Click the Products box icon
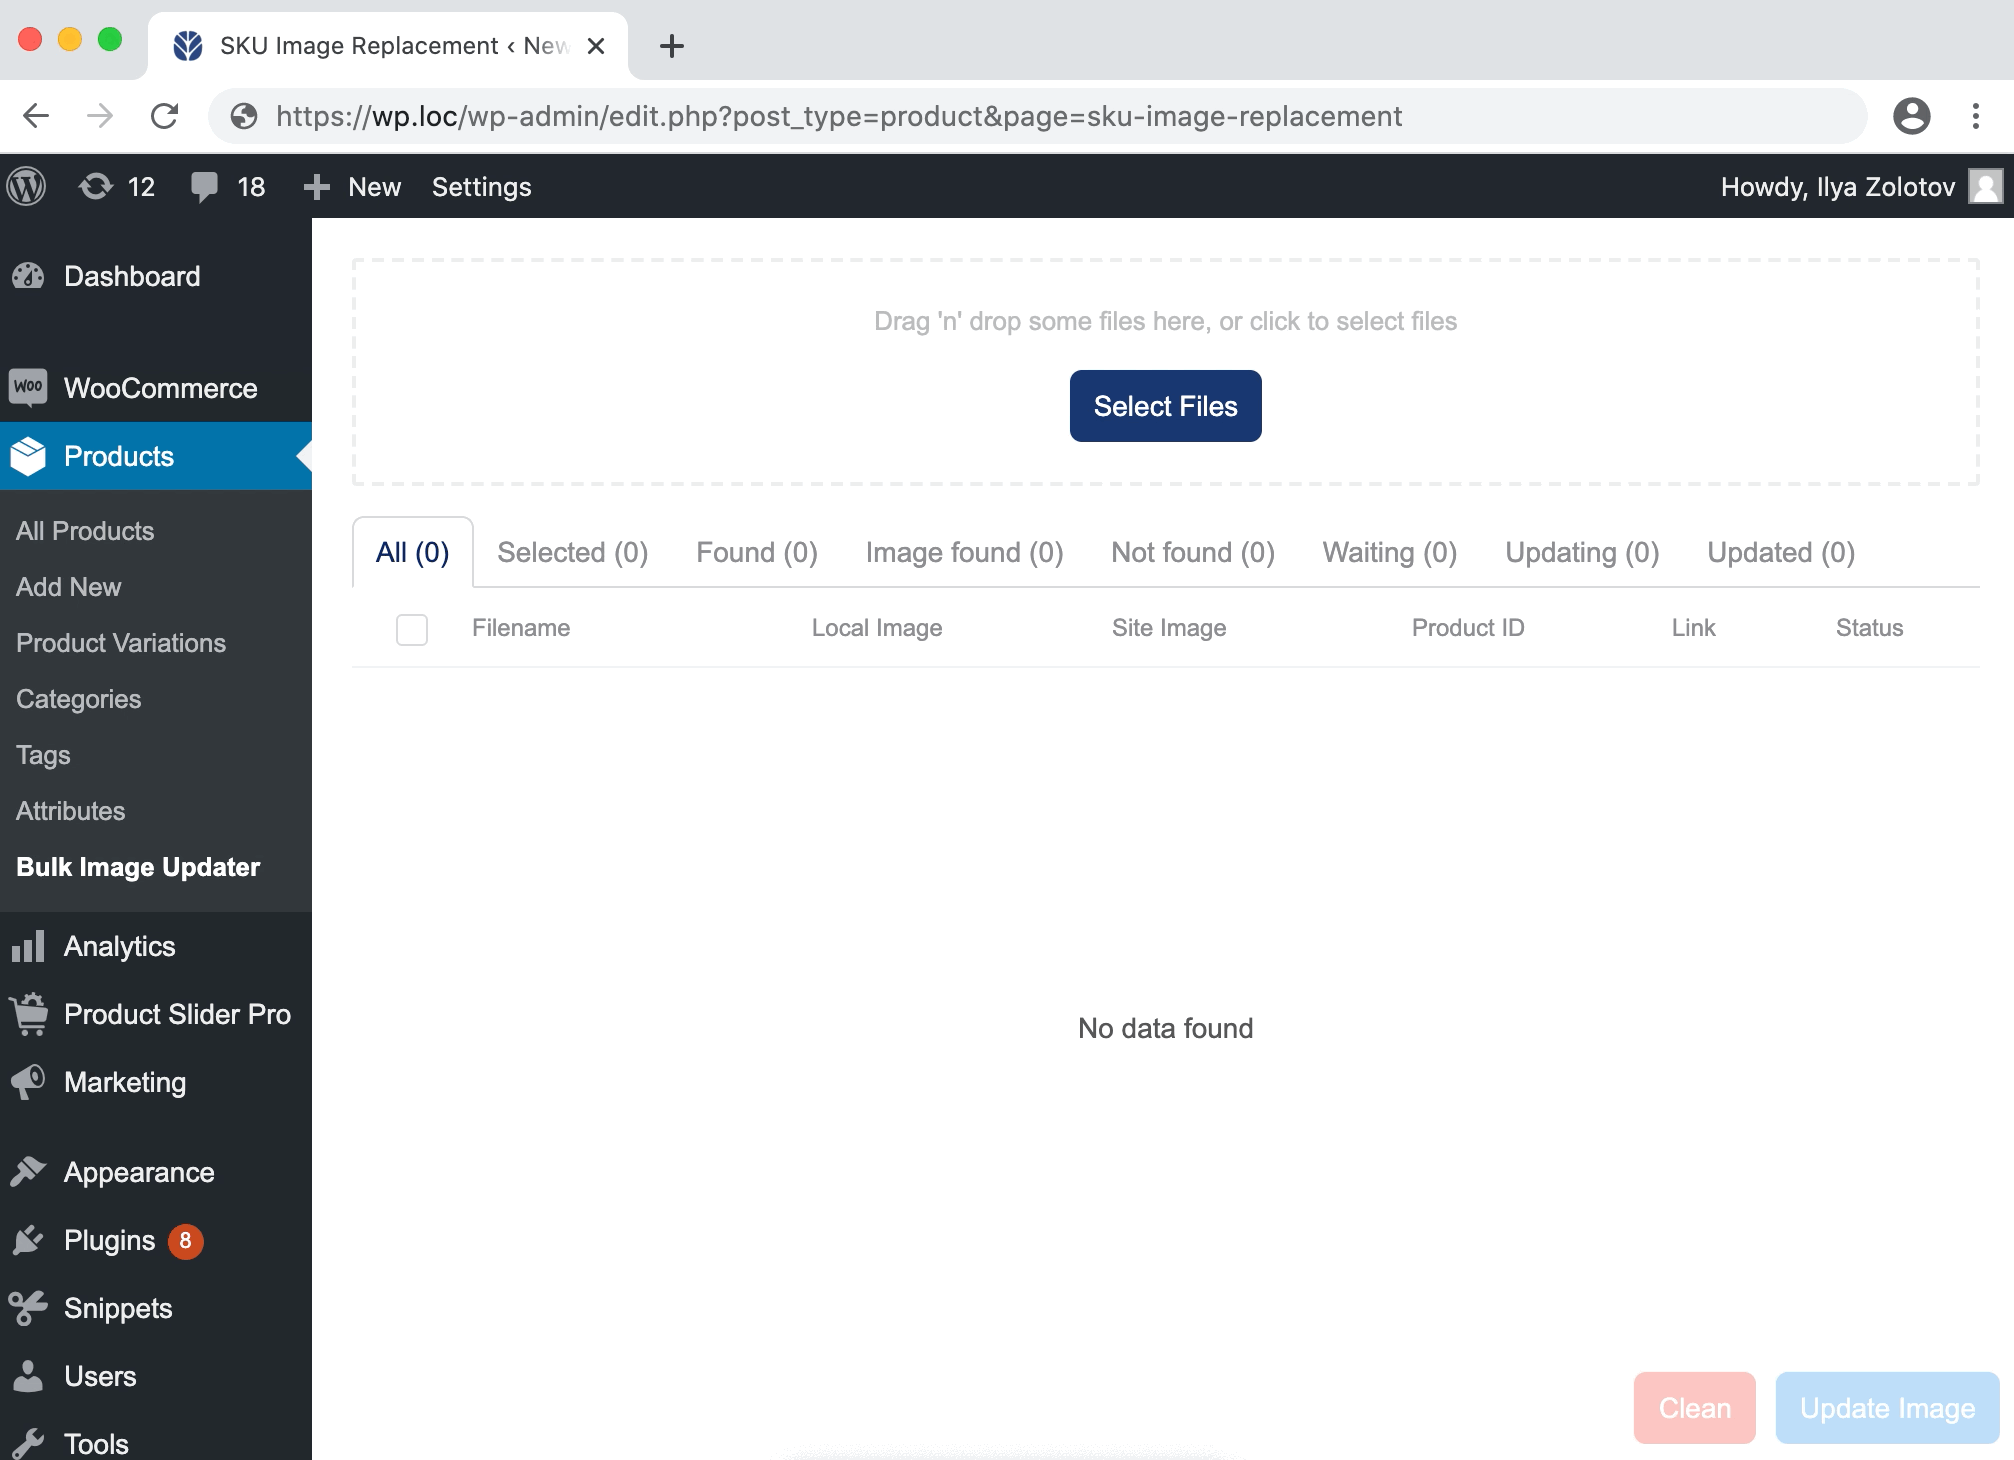 pyautogui.click(x=28, y=456)
